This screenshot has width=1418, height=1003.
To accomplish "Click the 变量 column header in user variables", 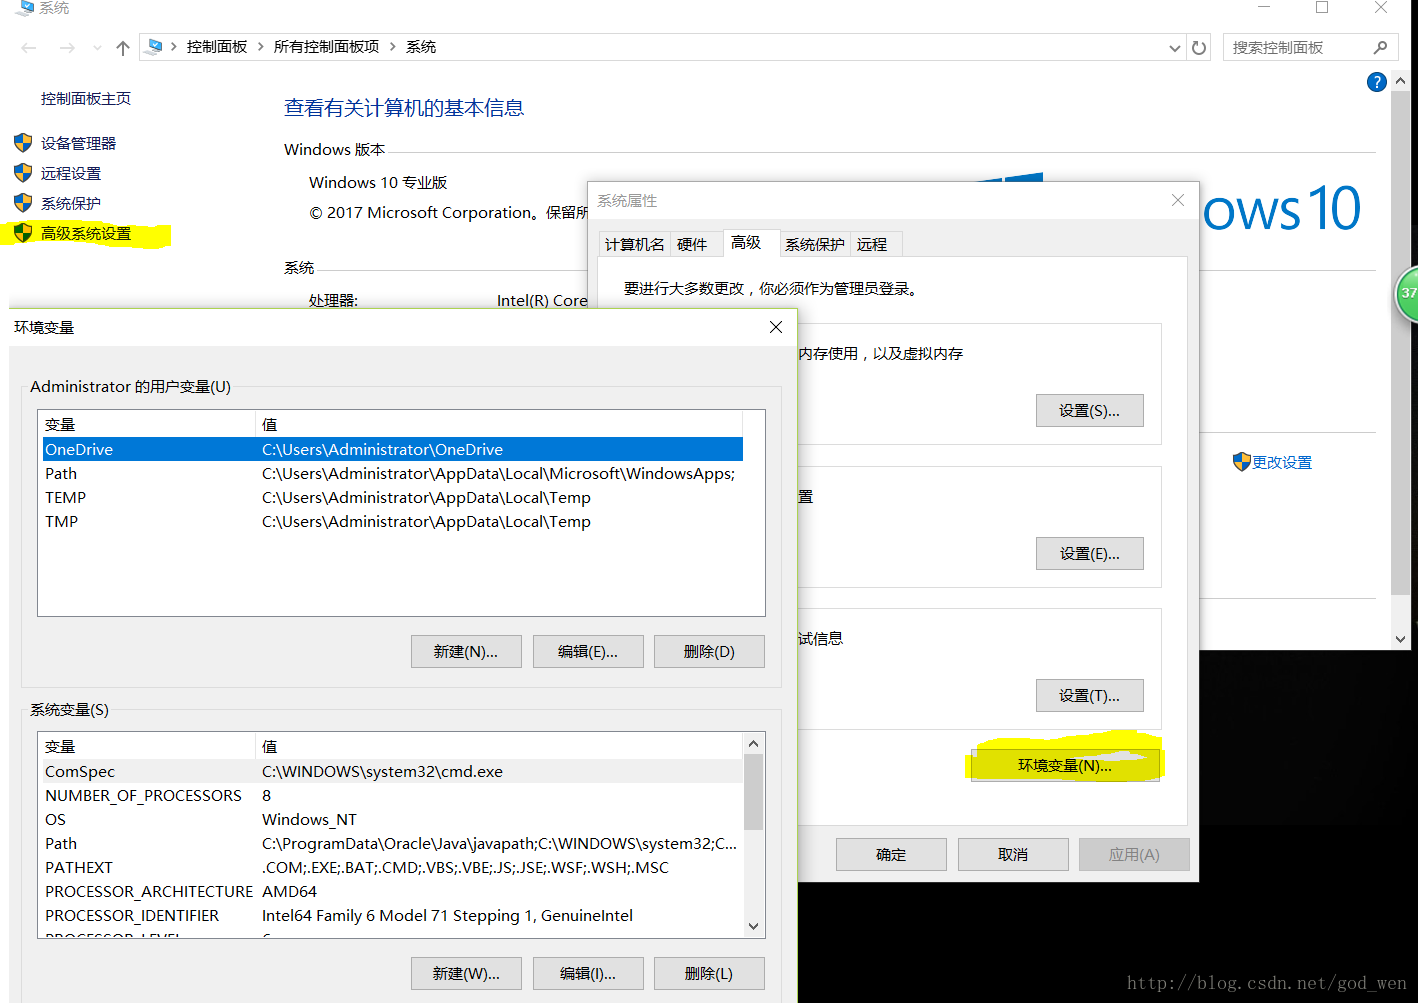I will (x=147, y=424).
